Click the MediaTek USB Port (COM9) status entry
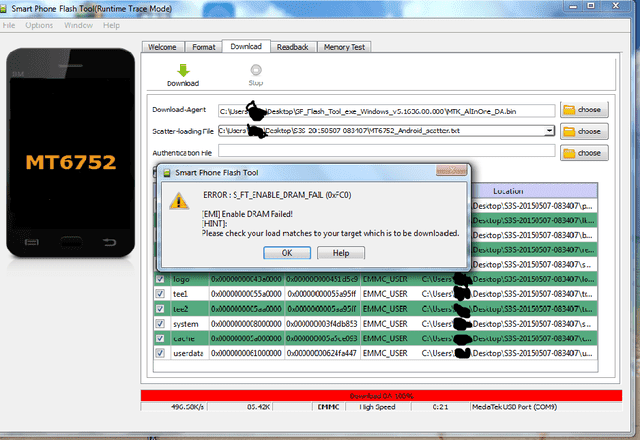The image size is (640, 440). [x=515, y=407]
